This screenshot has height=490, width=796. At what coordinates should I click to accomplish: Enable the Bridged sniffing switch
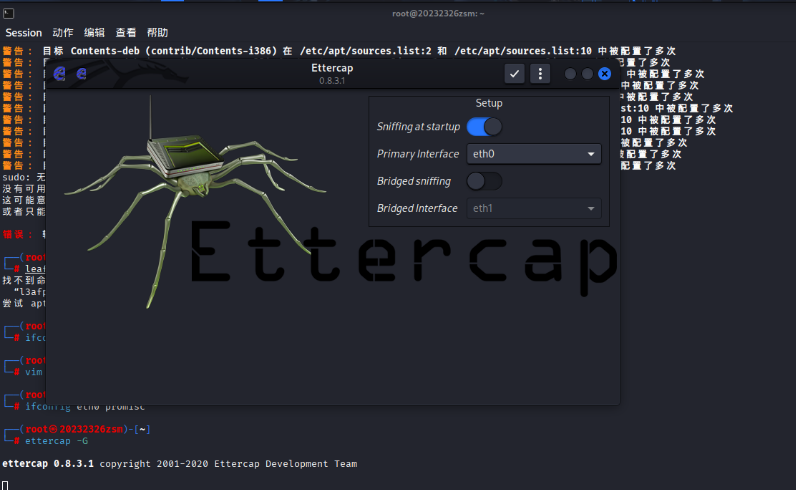click(484, 181)
